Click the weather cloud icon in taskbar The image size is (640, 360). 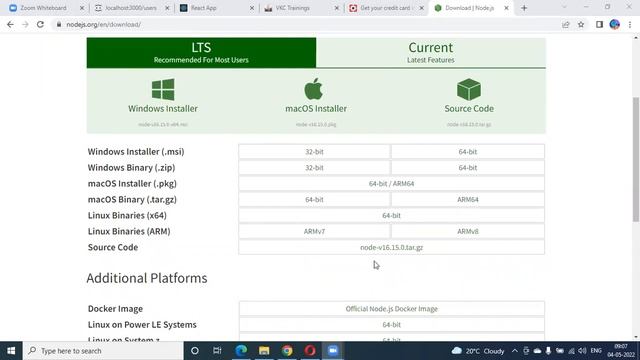[457, 351]
